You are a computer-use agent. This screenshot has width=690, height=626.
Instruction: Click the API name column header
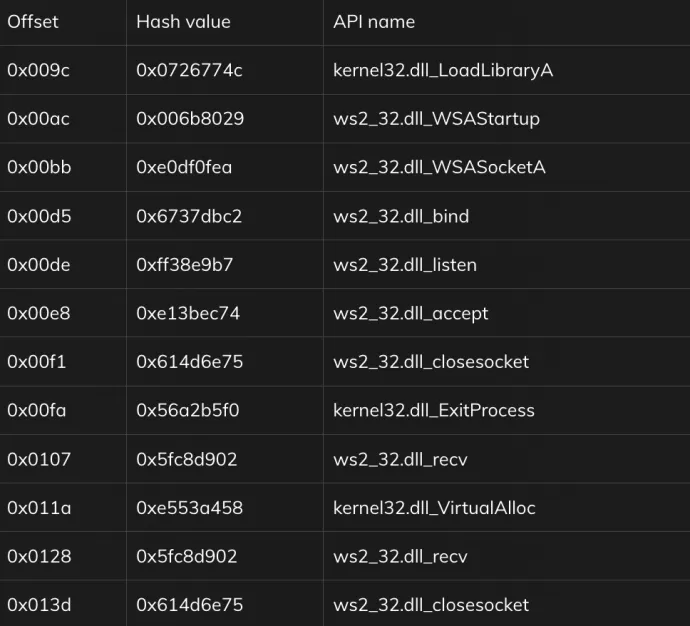374,22
